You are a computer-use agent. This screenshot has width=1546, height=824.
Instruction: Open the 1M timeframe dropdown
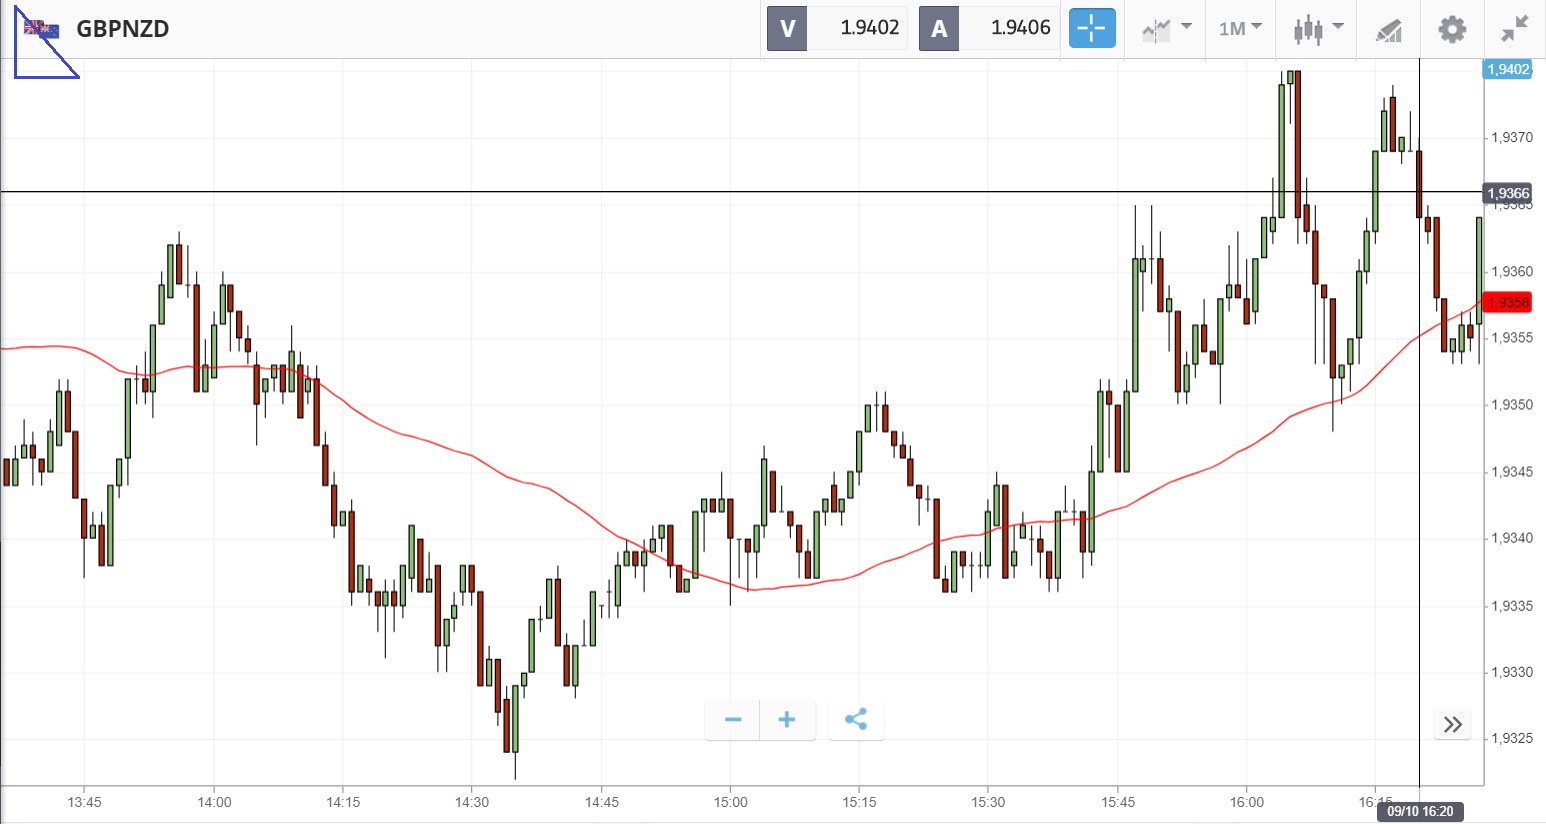coord(1240,28)
